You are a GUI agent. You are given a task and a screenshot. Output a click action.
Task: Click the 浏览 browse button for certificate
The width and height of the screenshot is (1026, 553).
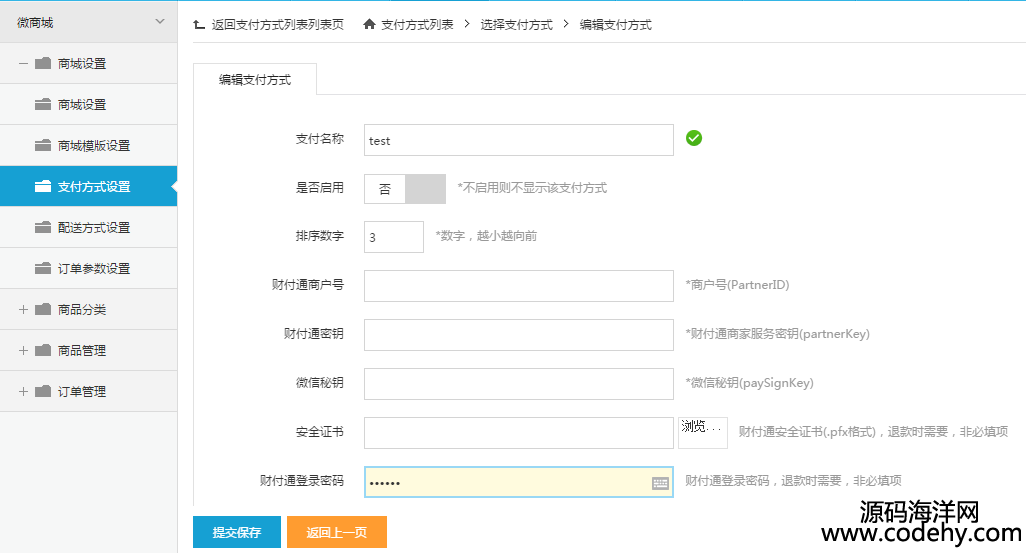(702, 429)
